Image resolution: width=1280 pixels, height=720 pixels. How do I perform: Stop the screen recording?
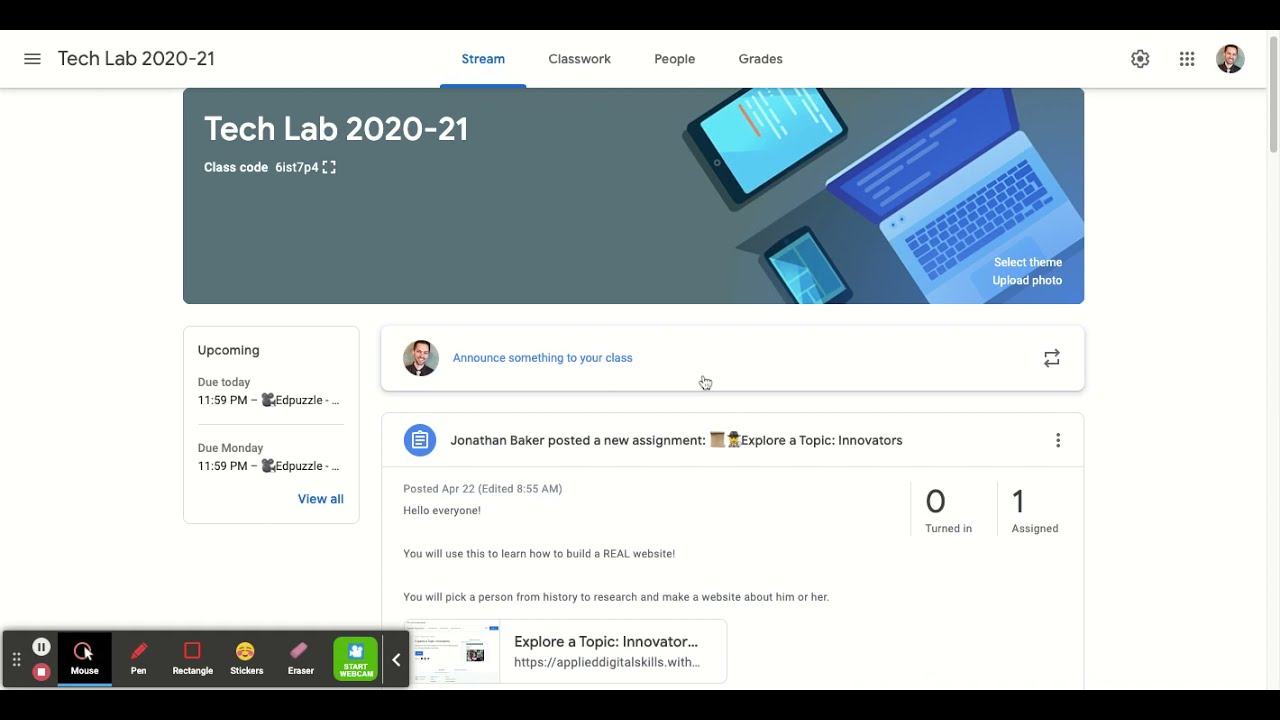tap(41, 672)
